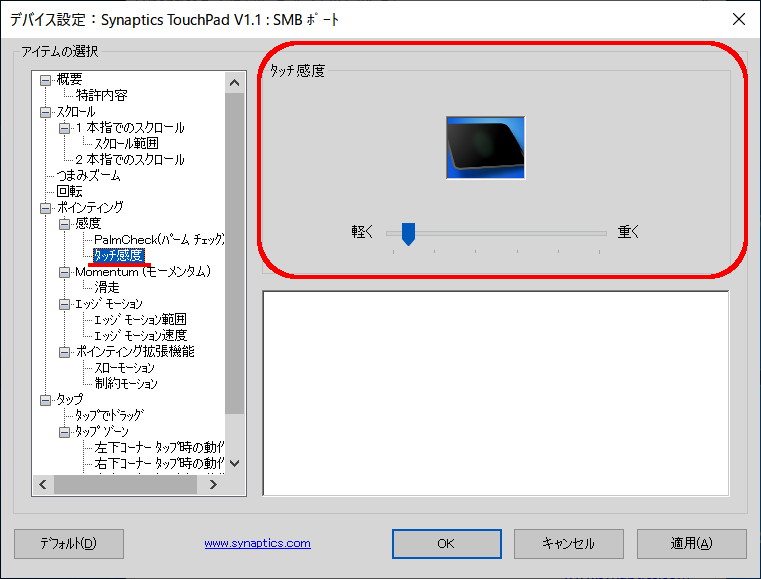Collapse the Momentum (モーメンタム) node

tap(64, 272)
